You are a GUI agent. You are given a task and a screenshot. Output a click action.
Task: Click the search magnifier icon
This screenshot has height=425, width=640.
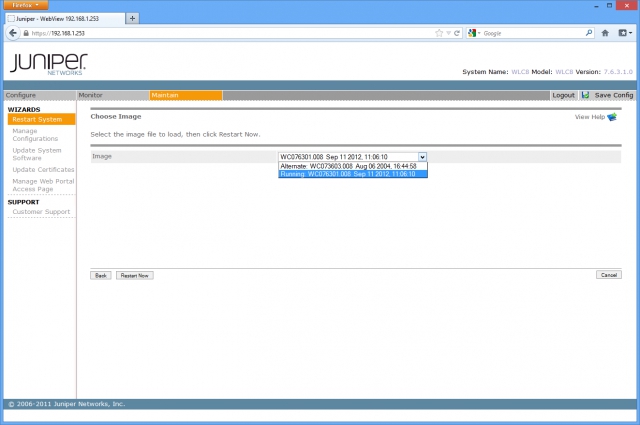tap(589, 33)
